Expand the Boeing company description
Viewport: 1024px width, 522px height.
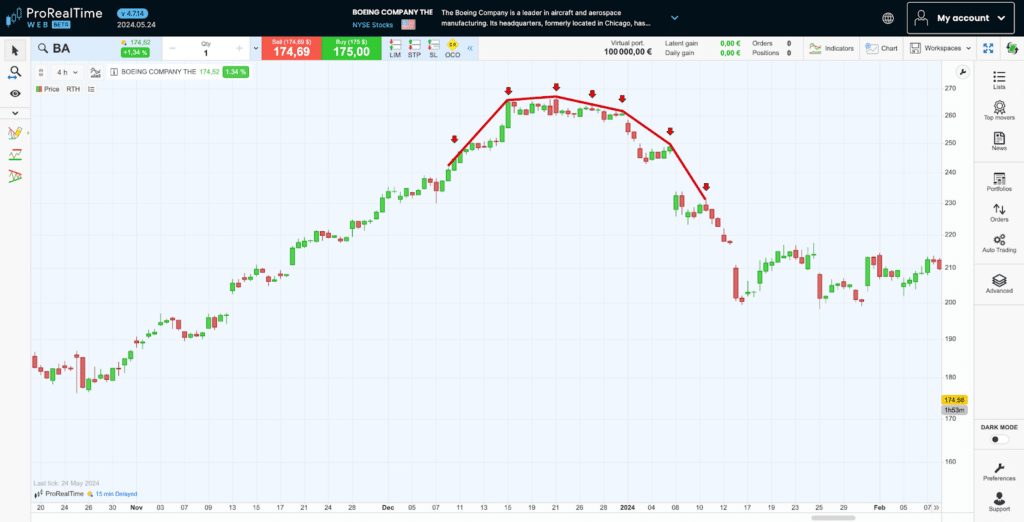(675, 18)
